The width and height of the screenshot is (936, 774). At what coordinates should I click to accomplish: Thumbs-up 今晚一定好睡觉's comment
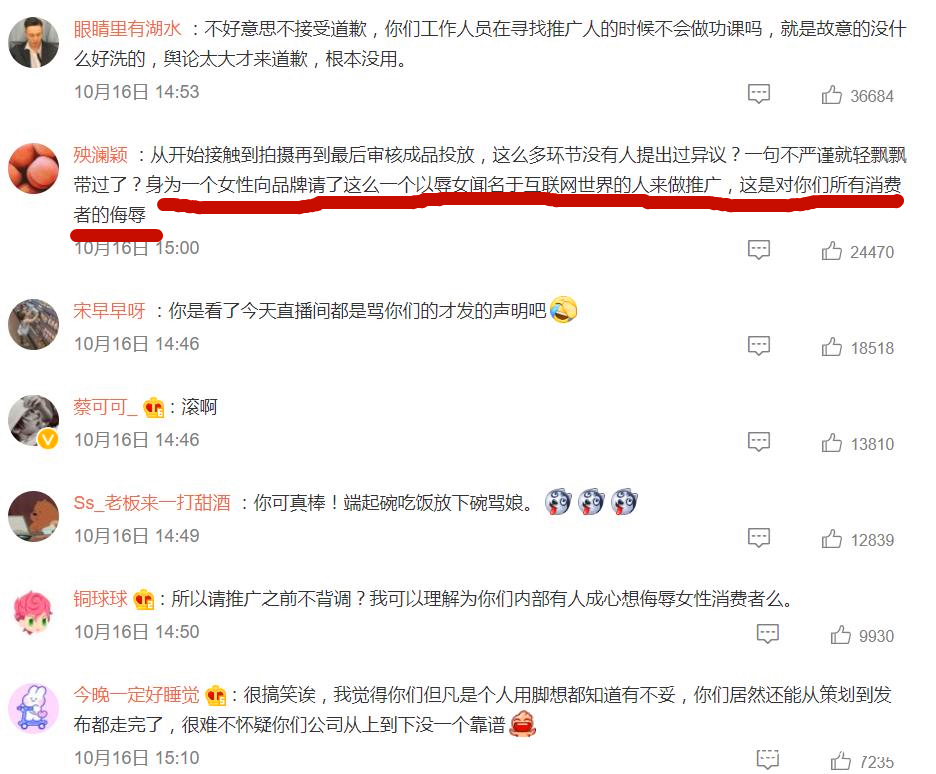click(840, 761)
